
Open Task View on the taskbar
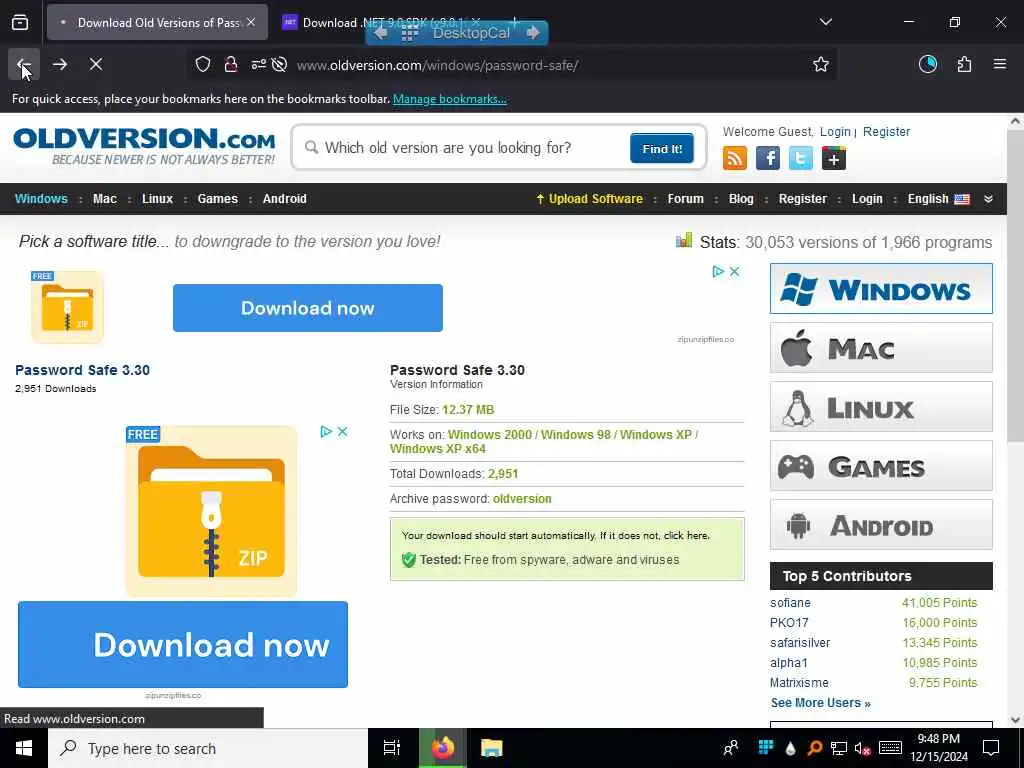tap(392, 748)
